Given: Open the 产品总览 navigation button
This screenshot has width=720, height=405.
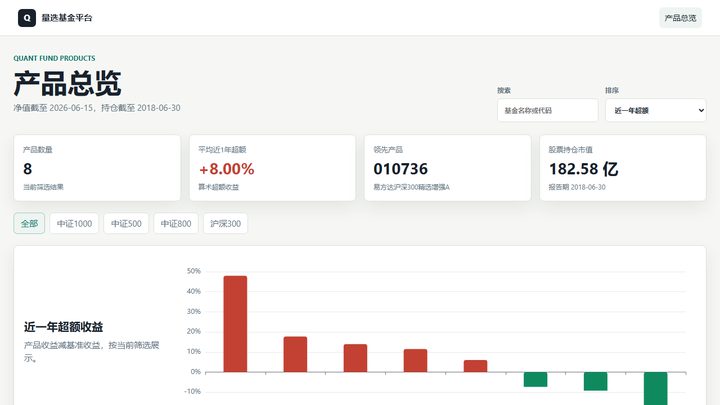Looking at the screenshot, I should [x=680, y=18].
